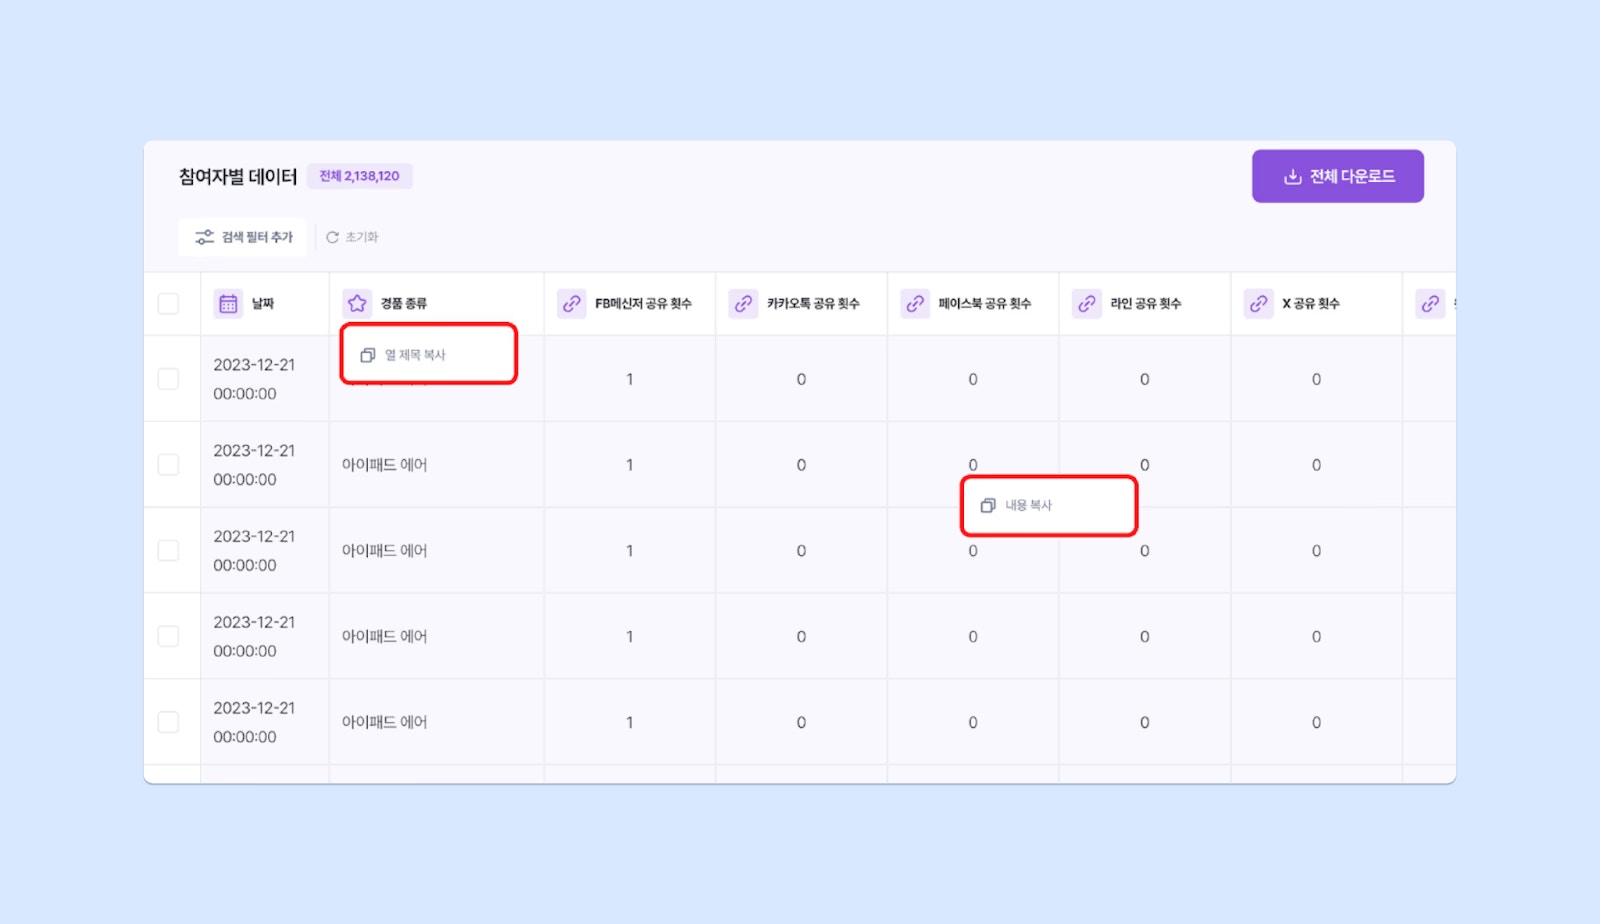
Task: Open 검색 필터 추가 filter button
Action: (243, 237)
